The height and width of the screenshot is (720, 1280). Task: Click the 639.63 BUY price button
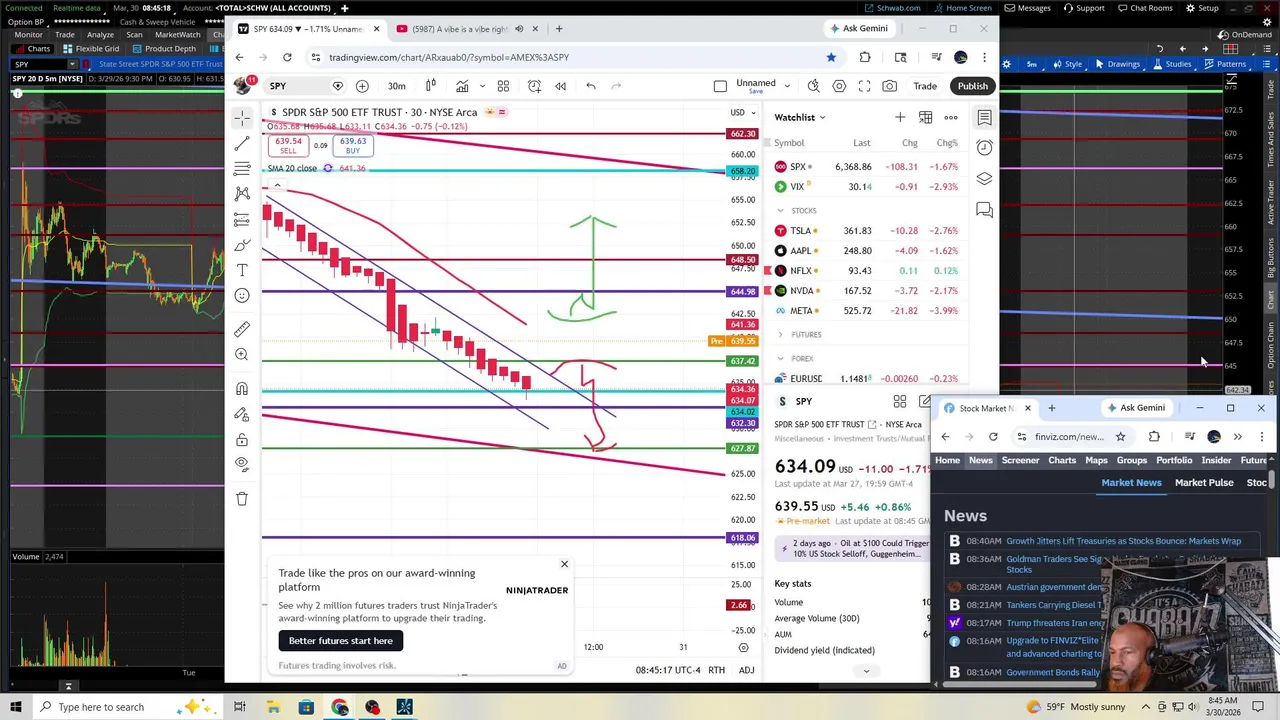coord(352,146)
